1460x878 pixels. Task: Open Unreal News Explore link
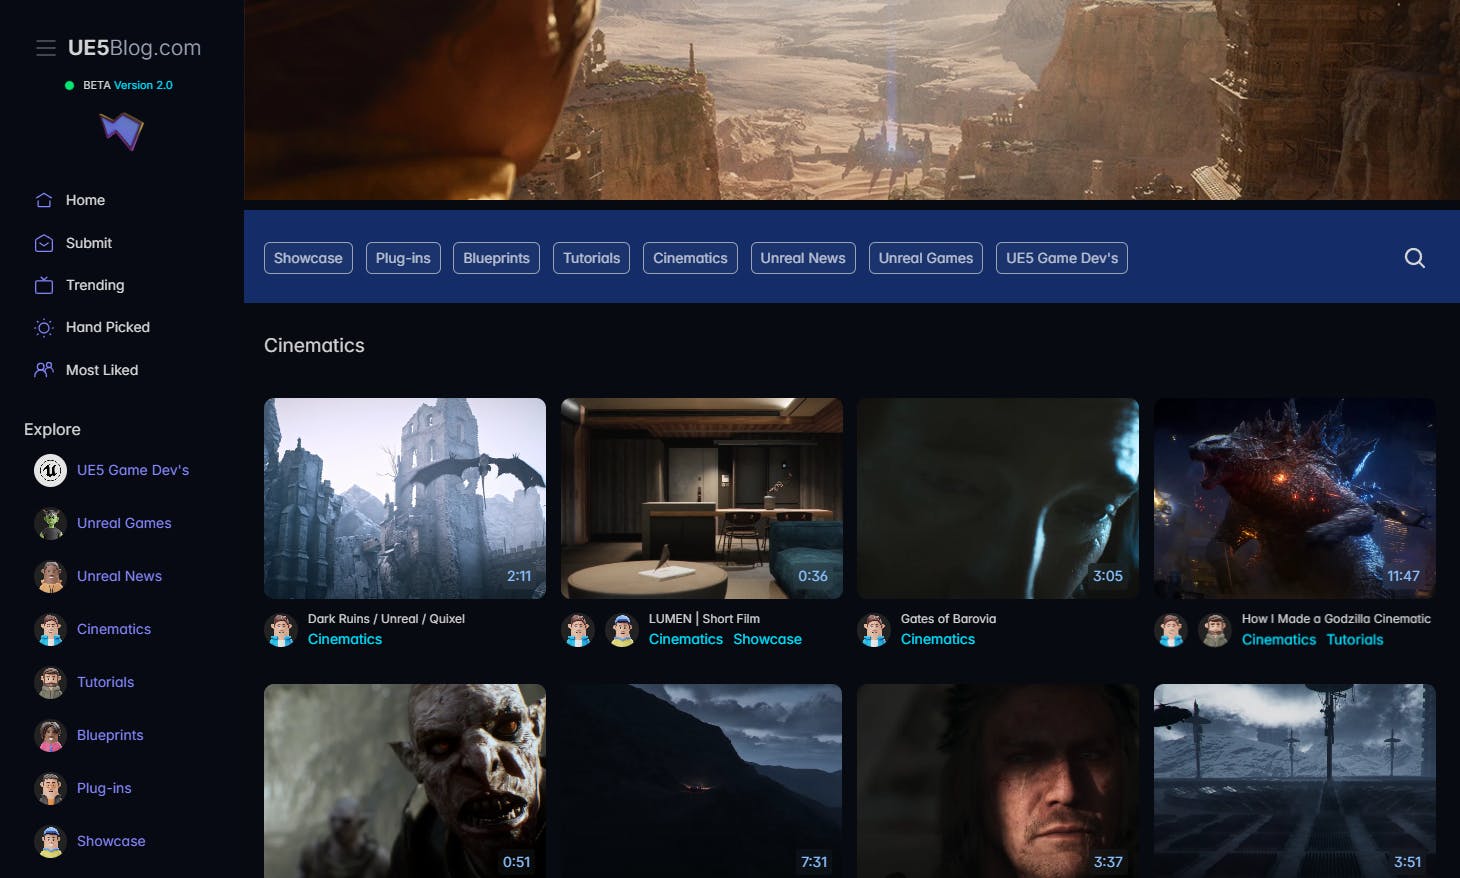click(119, 576)
